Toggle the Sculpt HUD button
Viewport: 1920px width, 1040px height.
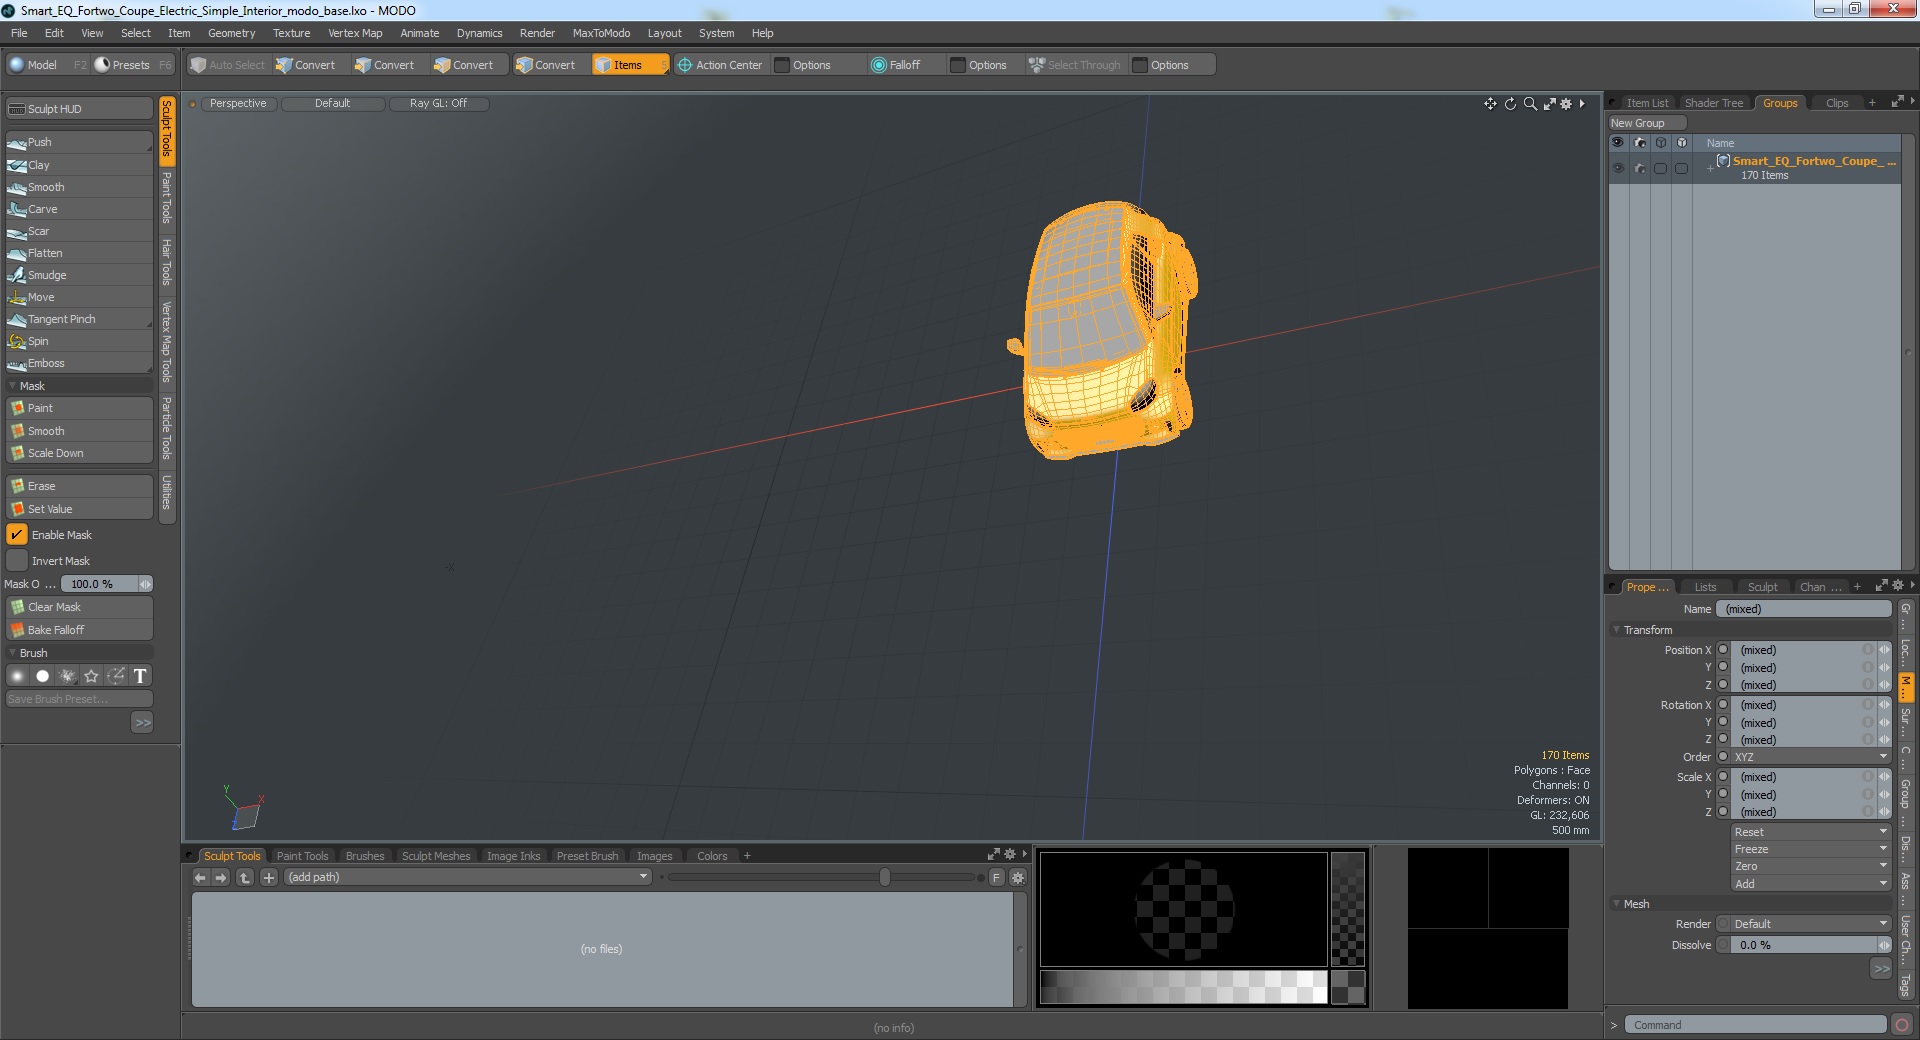click(79, 108)
